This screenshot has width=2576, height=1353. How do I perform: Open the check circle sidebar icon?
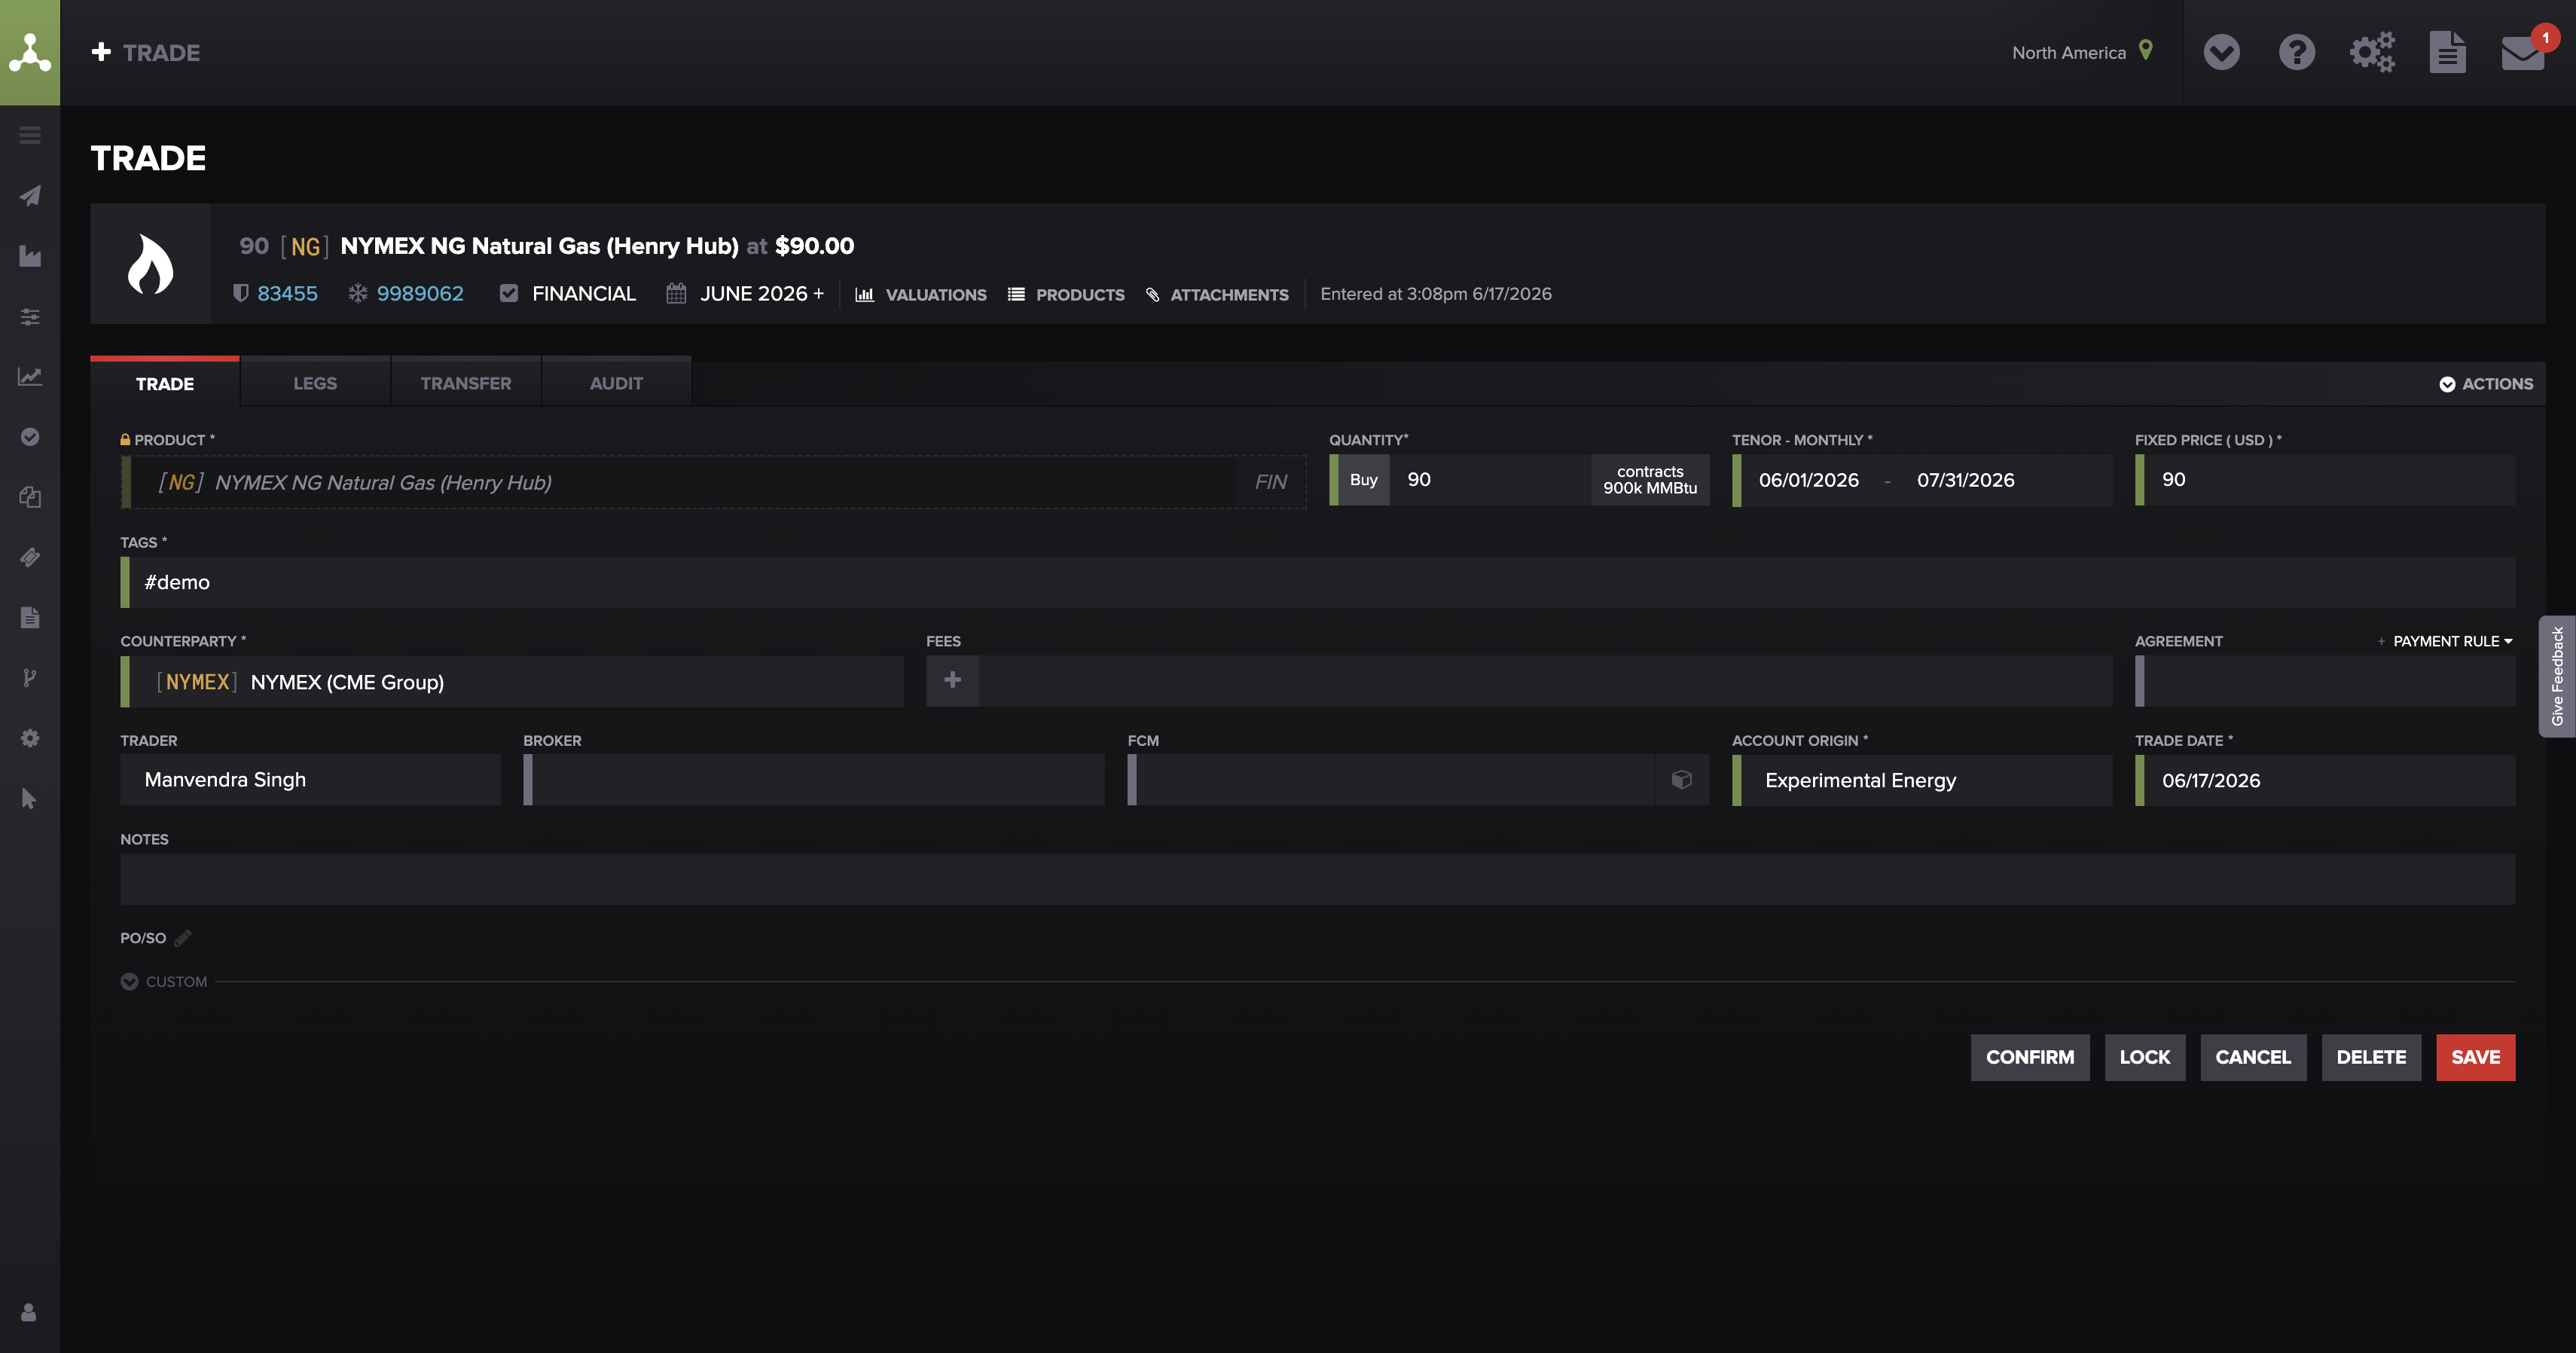tap(30, 436)
